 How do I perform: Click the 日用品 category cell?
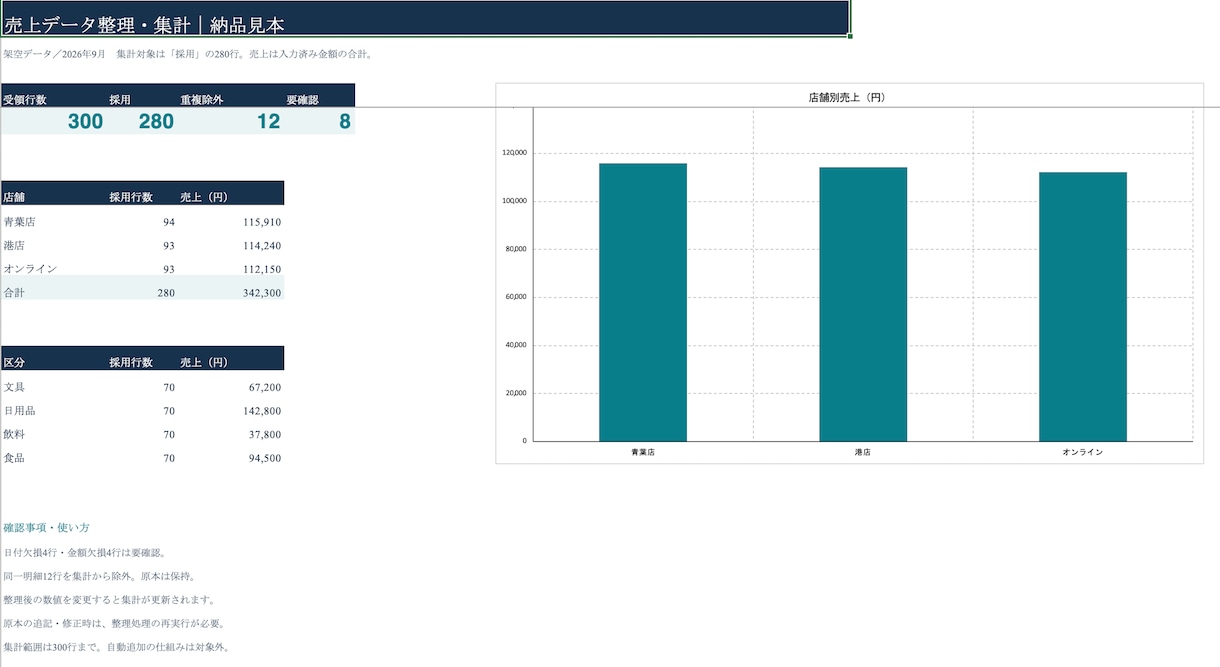(19, 411)
